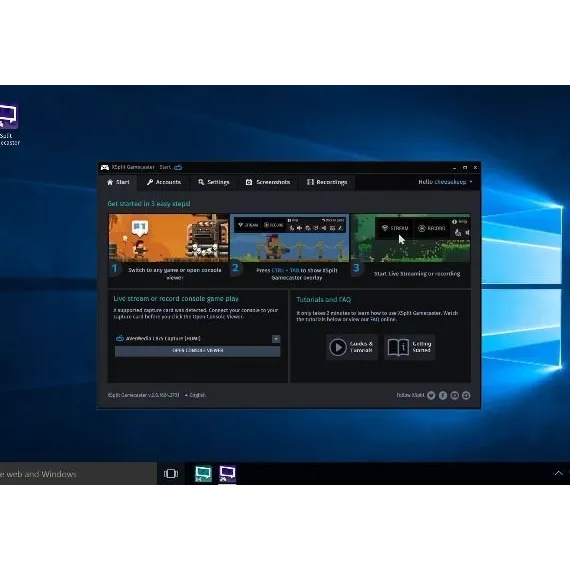
Task: Go to the Screenshots tab
Action: coord(268,182)
